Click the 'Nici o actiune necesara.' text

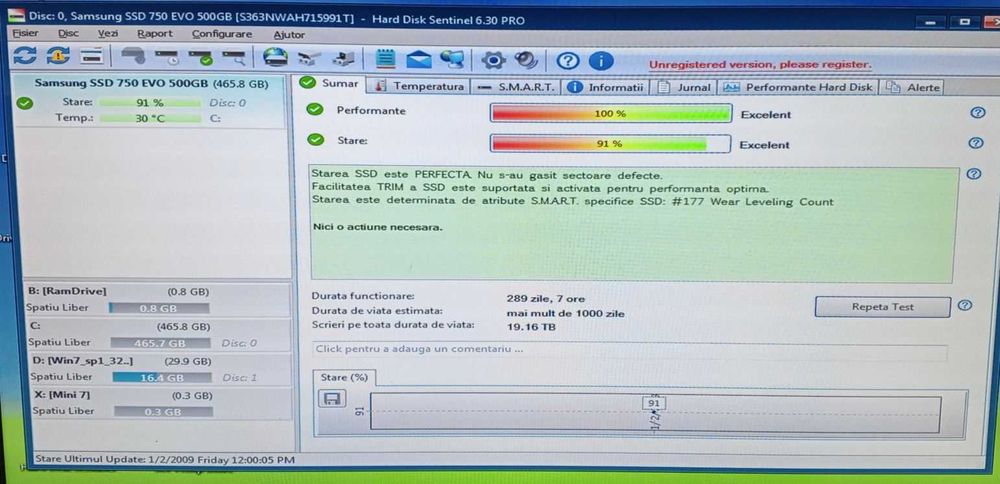click(377, 227)
